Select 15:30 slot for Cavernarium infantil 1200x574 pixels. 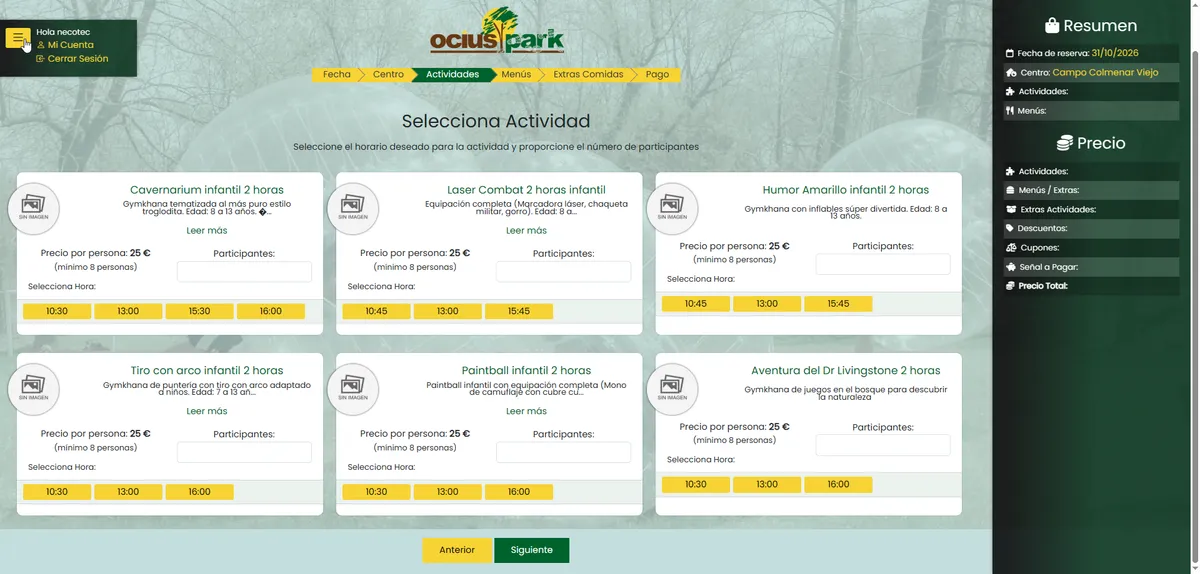pyautogui.click(x=200, y=311)
